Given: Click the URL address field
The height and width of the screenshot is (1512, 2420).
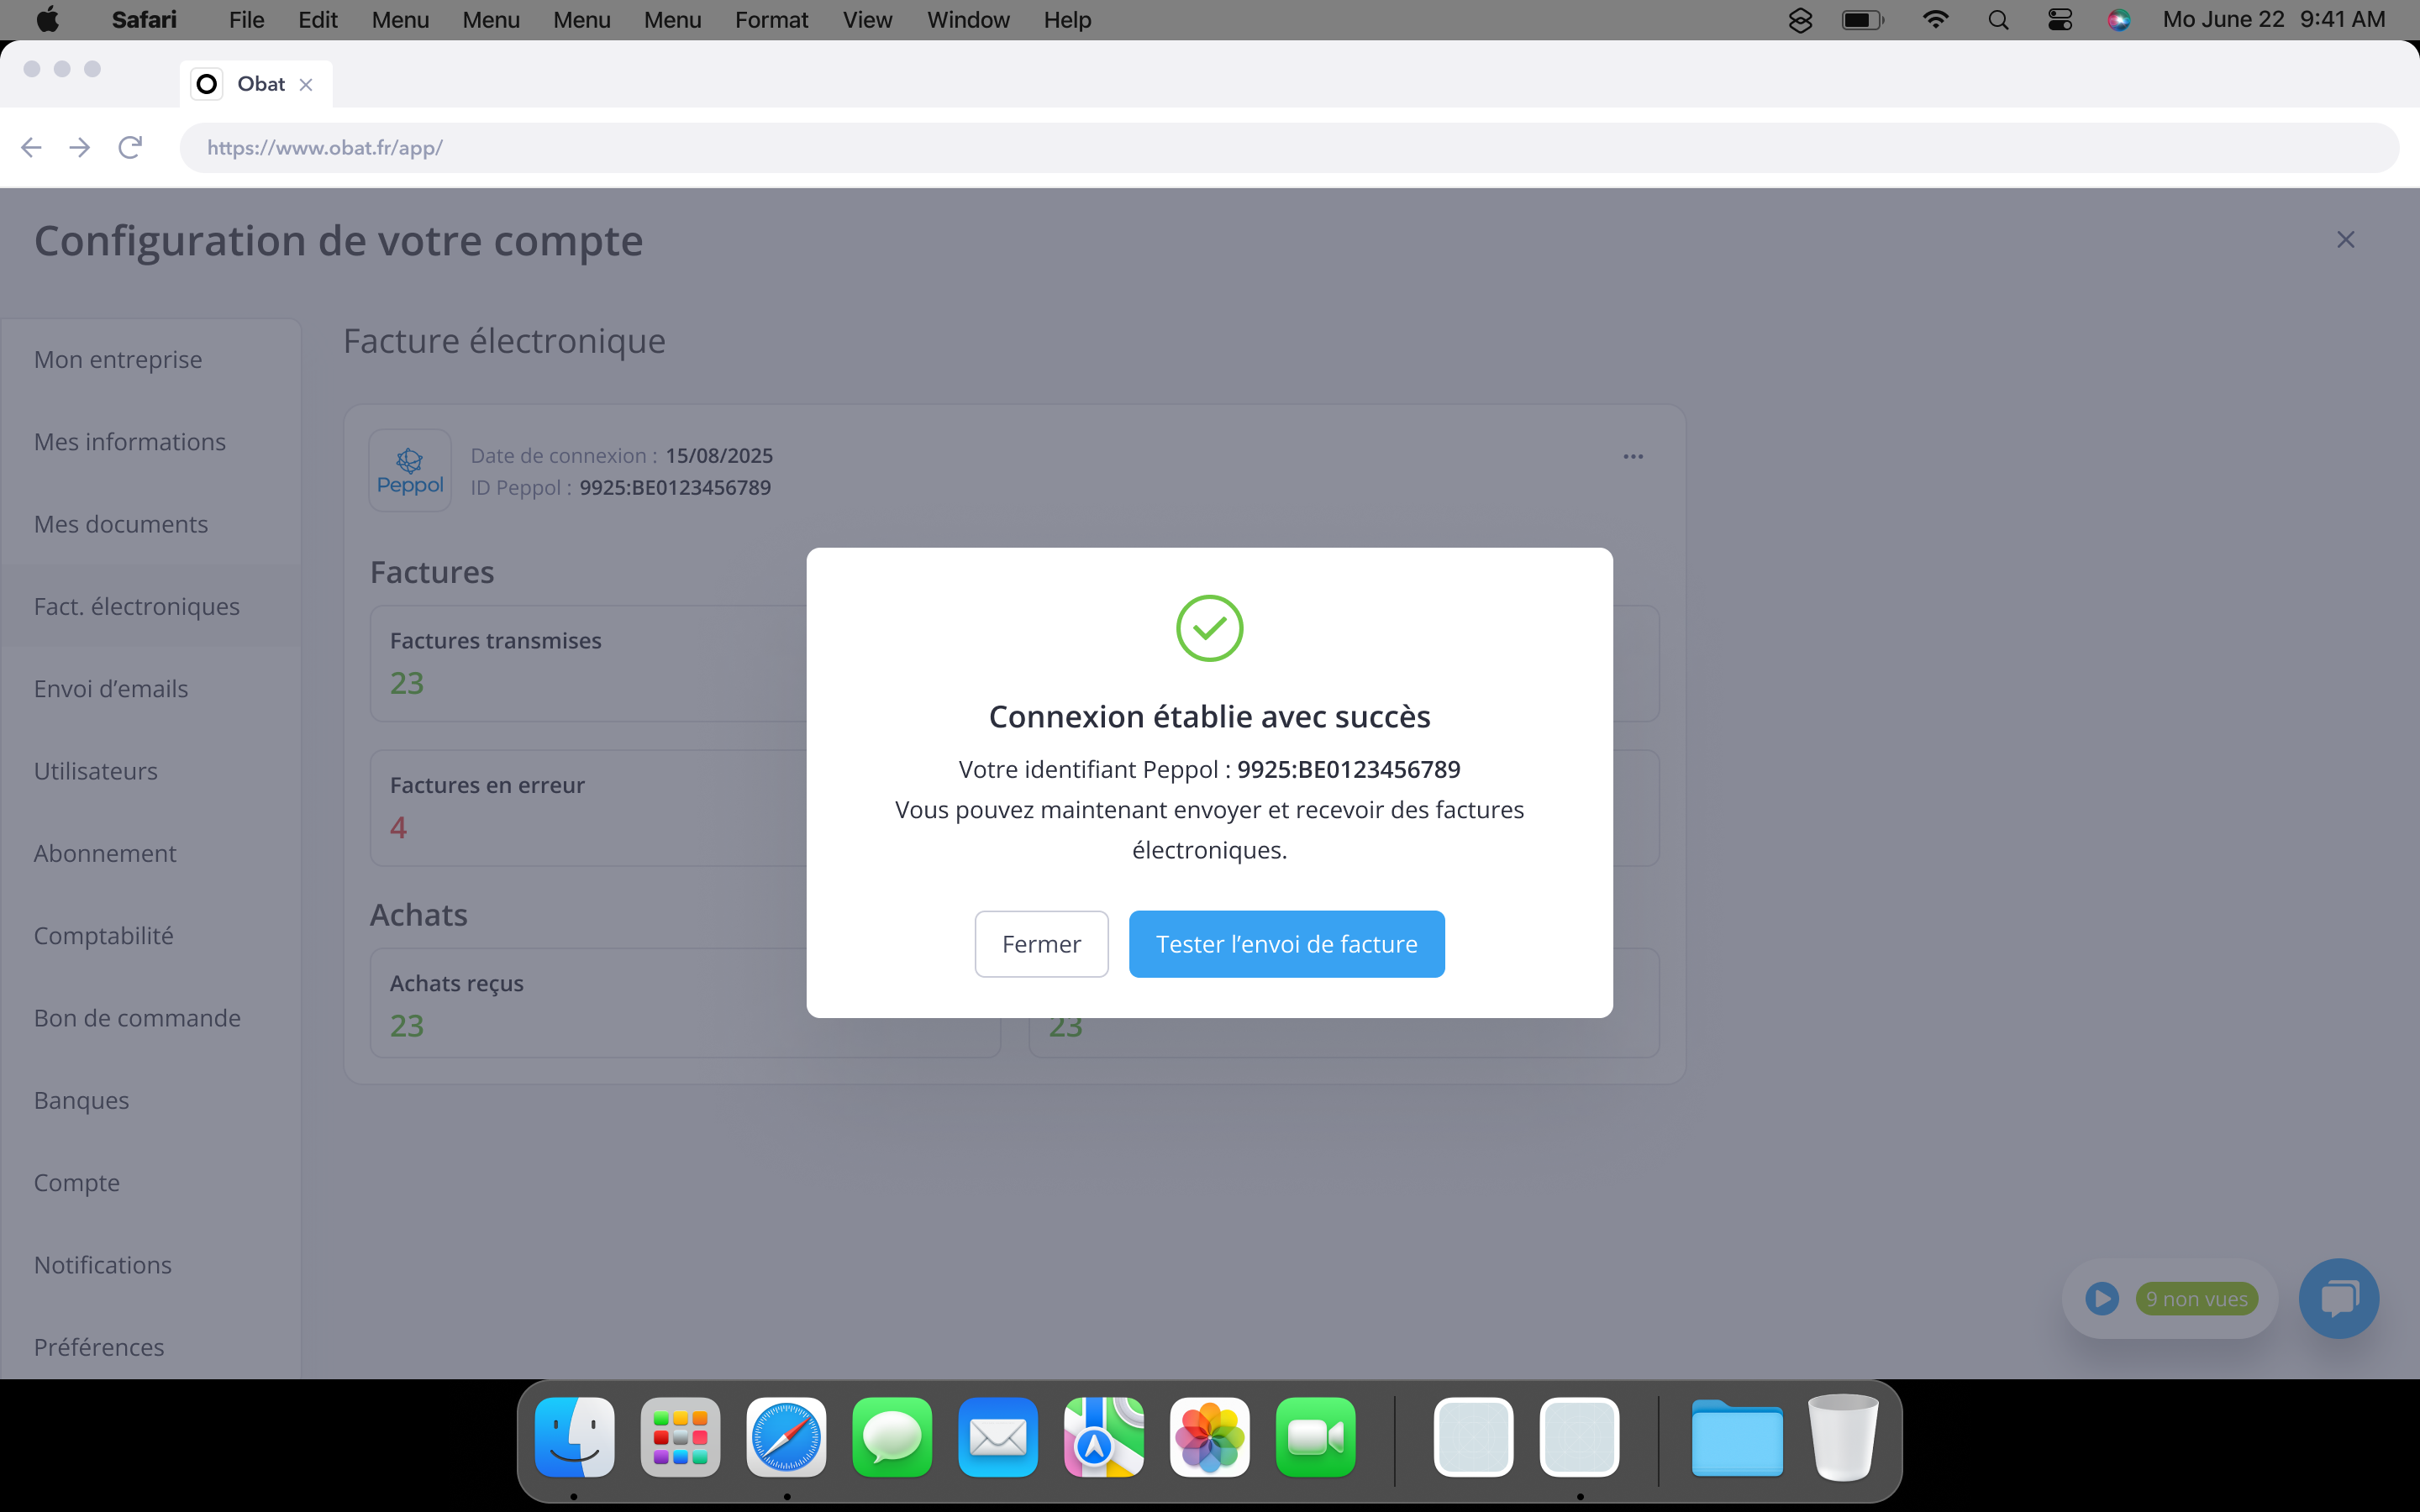Looking at the screenshot, I should click(1288, 148).
